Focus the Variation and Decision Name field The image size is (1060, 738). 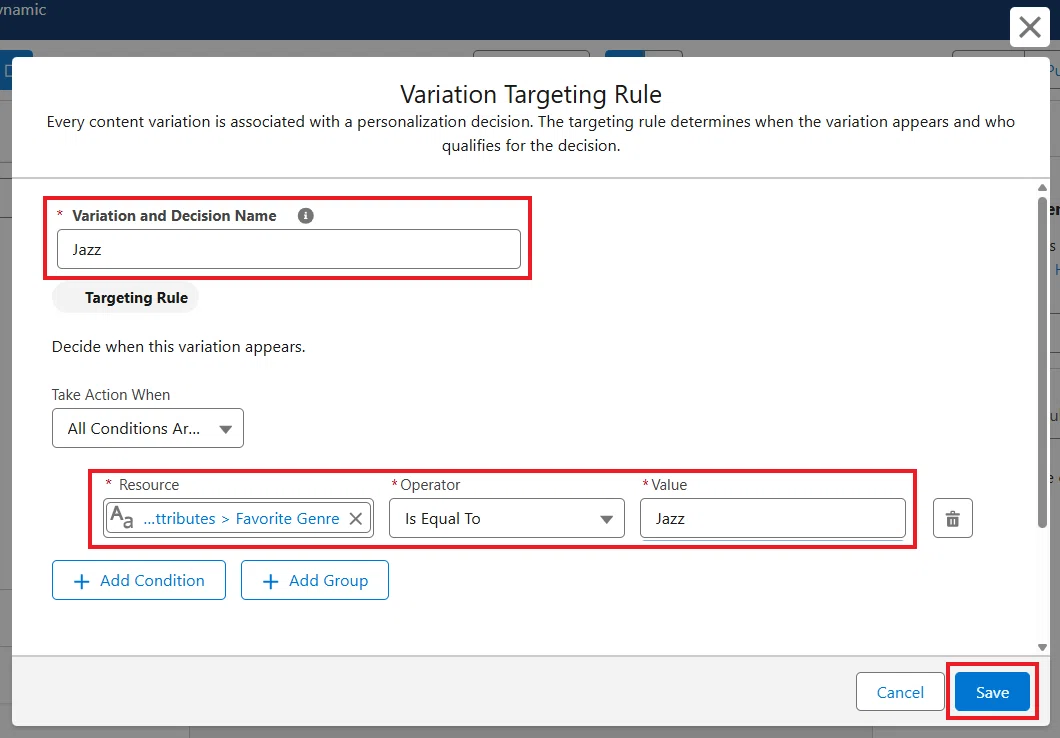pyautogui.click(x=289, y=249)
